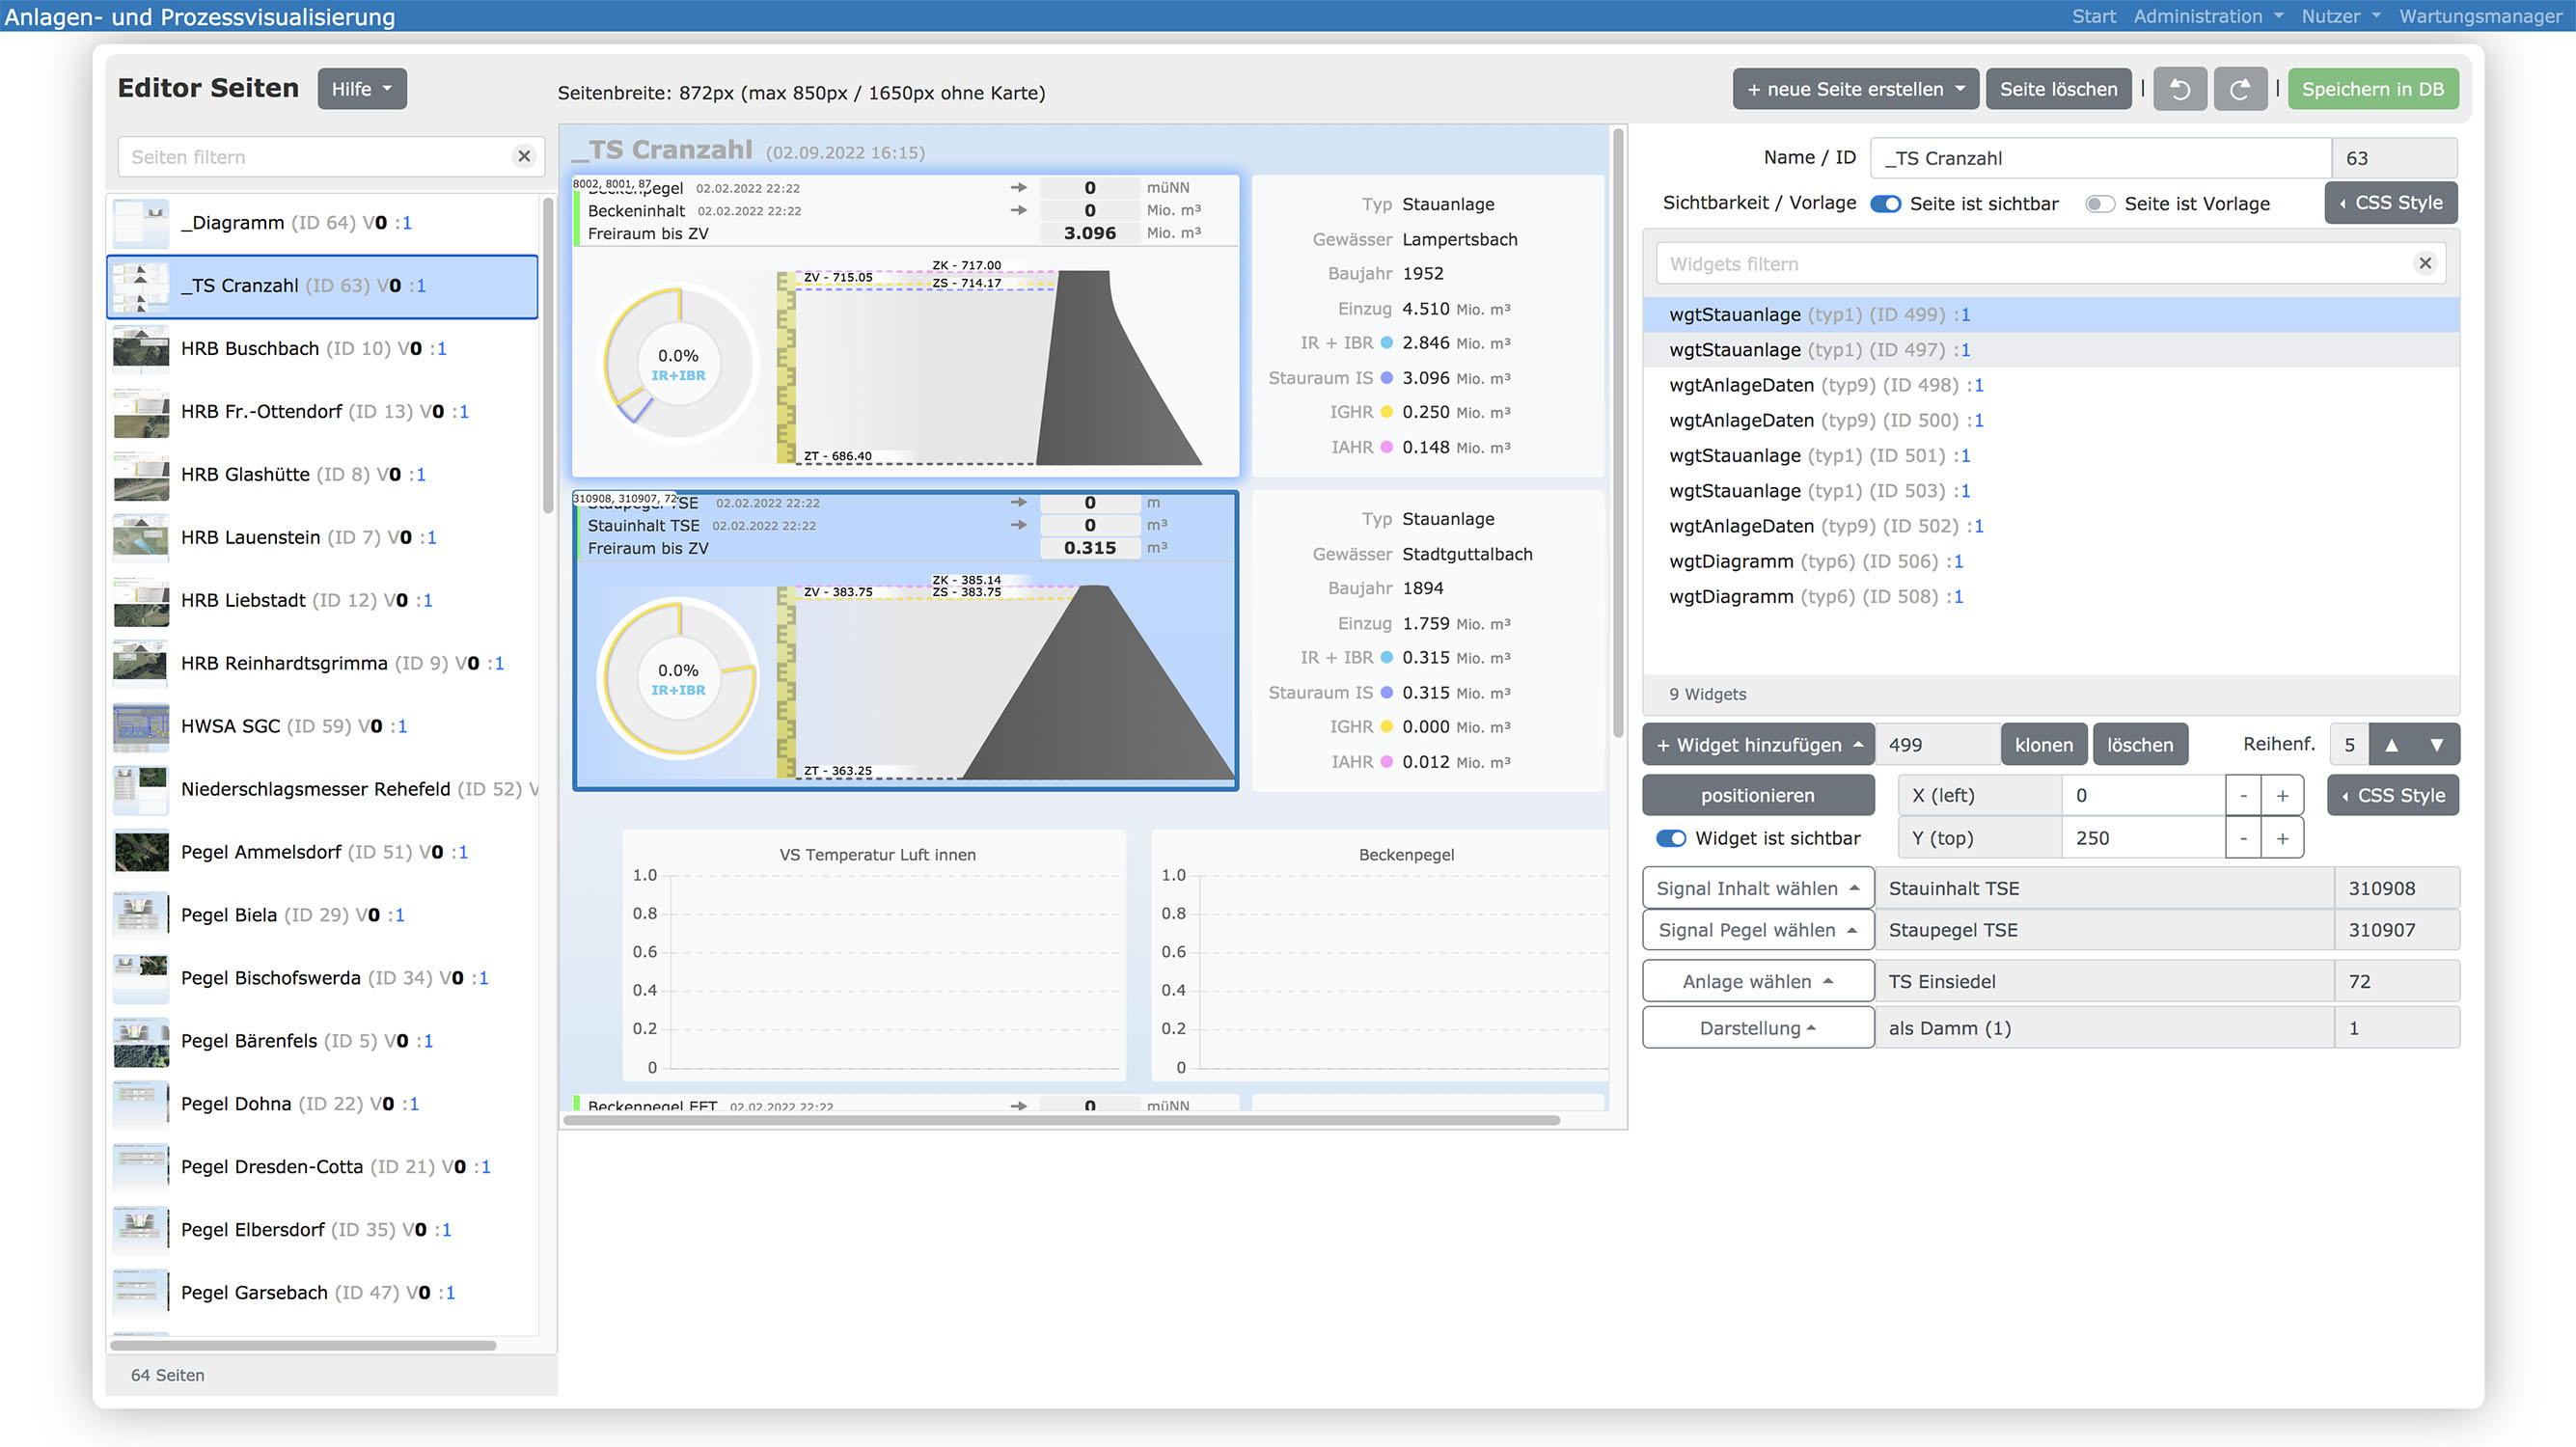Toggle Seite ist sichtbar switch
Viewport: 2576px width, 1447px height.
point(1886,204)
